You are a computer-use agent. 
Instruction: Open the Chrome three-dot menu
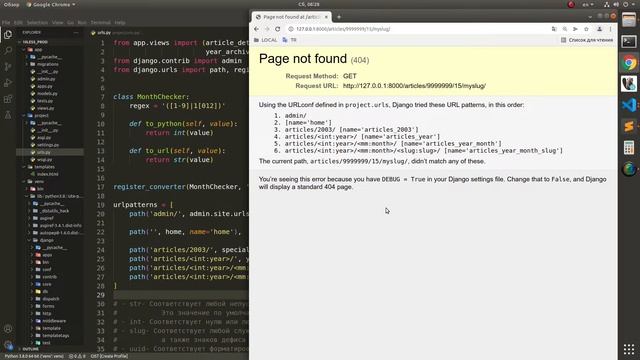611,29
